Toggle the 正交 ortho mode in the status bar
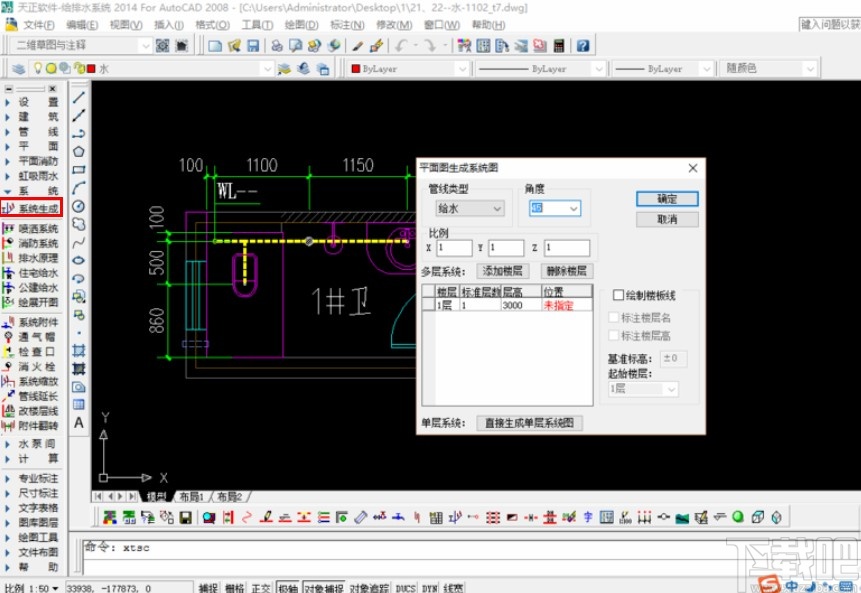The image size is (861, 593). coord(261,588)
